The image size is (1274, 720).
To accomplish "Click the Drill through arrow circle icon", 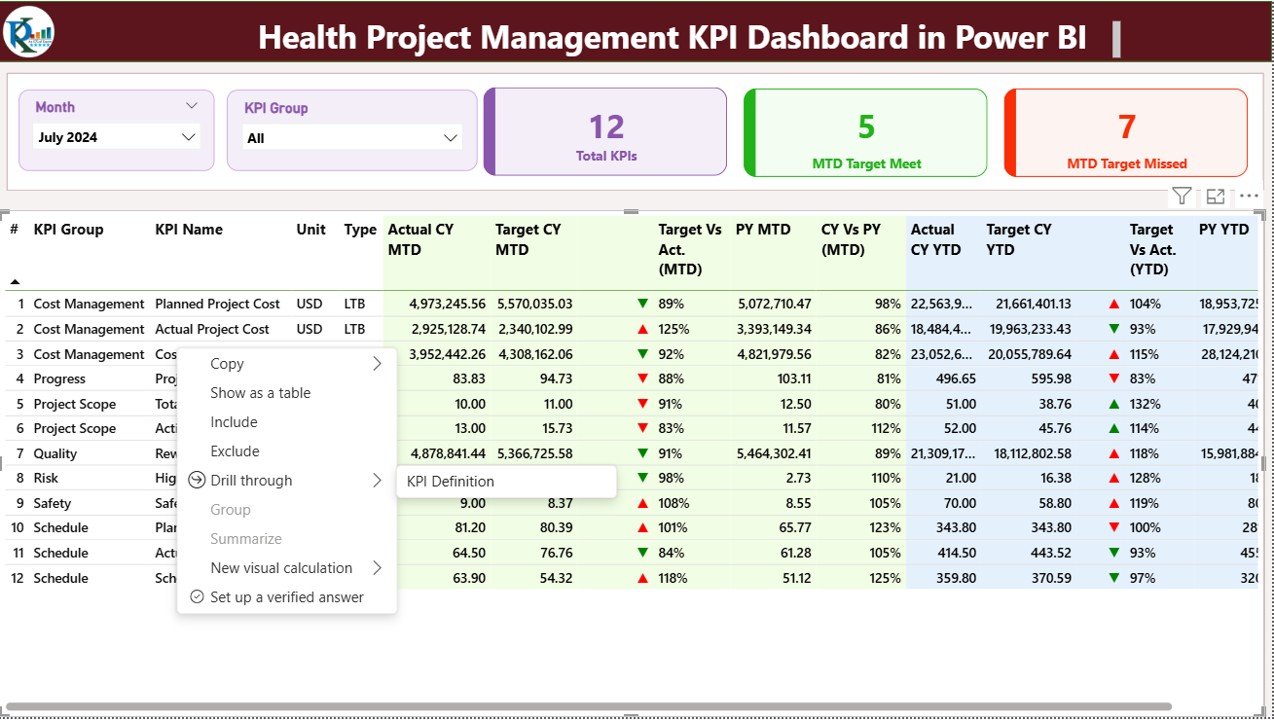I will (x=197, y=481).
